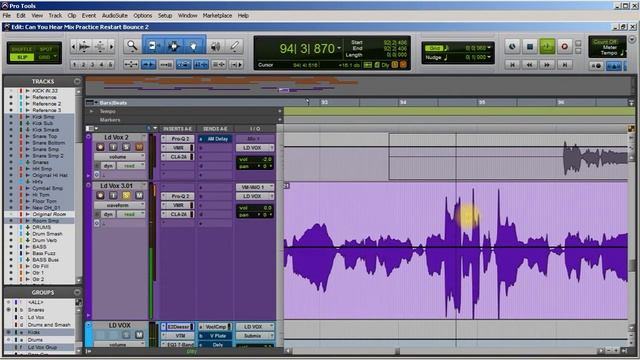Select the Pencil tool
640x360 pixels.
pos(235,46)
